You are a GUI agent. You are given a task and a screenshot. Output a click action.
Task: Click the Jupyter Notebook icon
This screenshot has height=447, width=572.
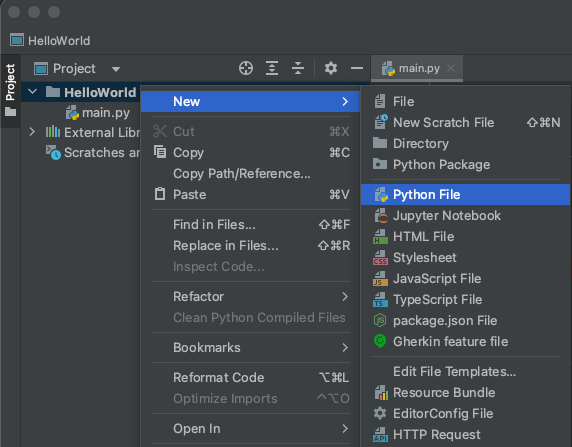tap(381, 216)
